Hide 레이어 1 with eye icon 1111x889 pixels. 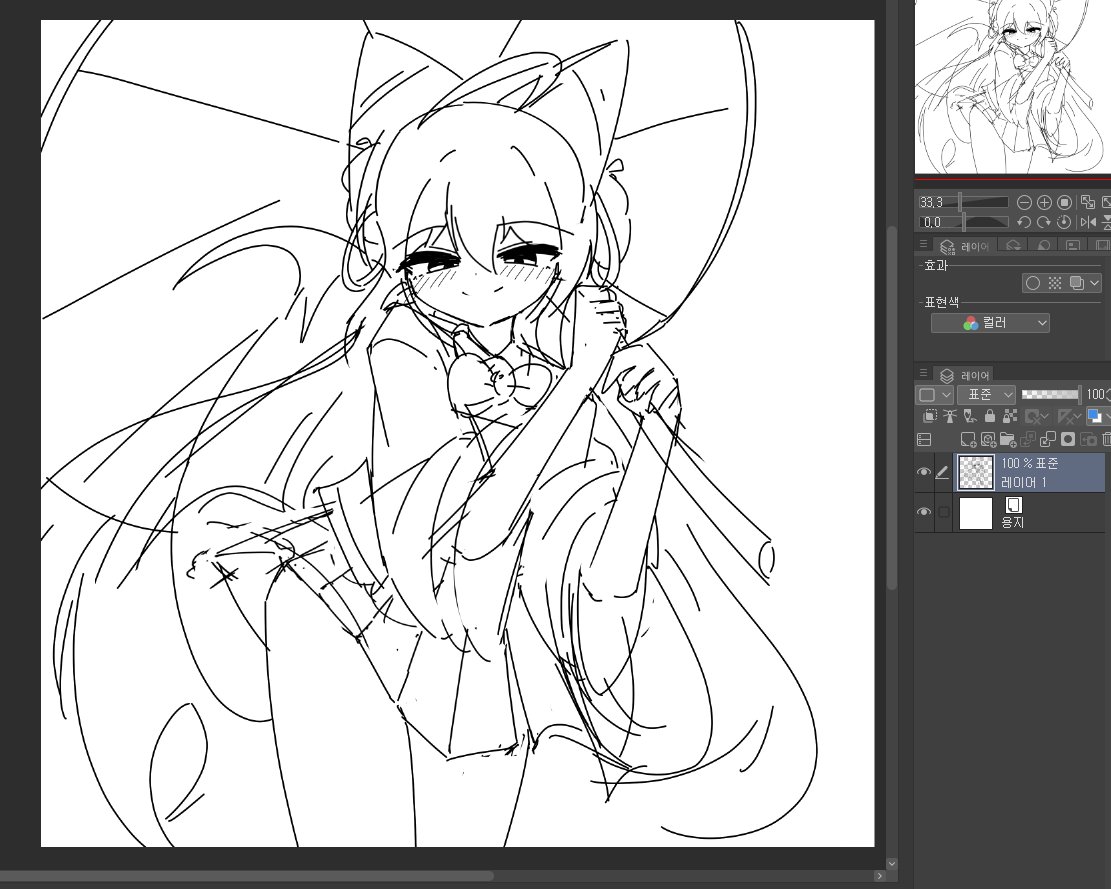(923, 472)
